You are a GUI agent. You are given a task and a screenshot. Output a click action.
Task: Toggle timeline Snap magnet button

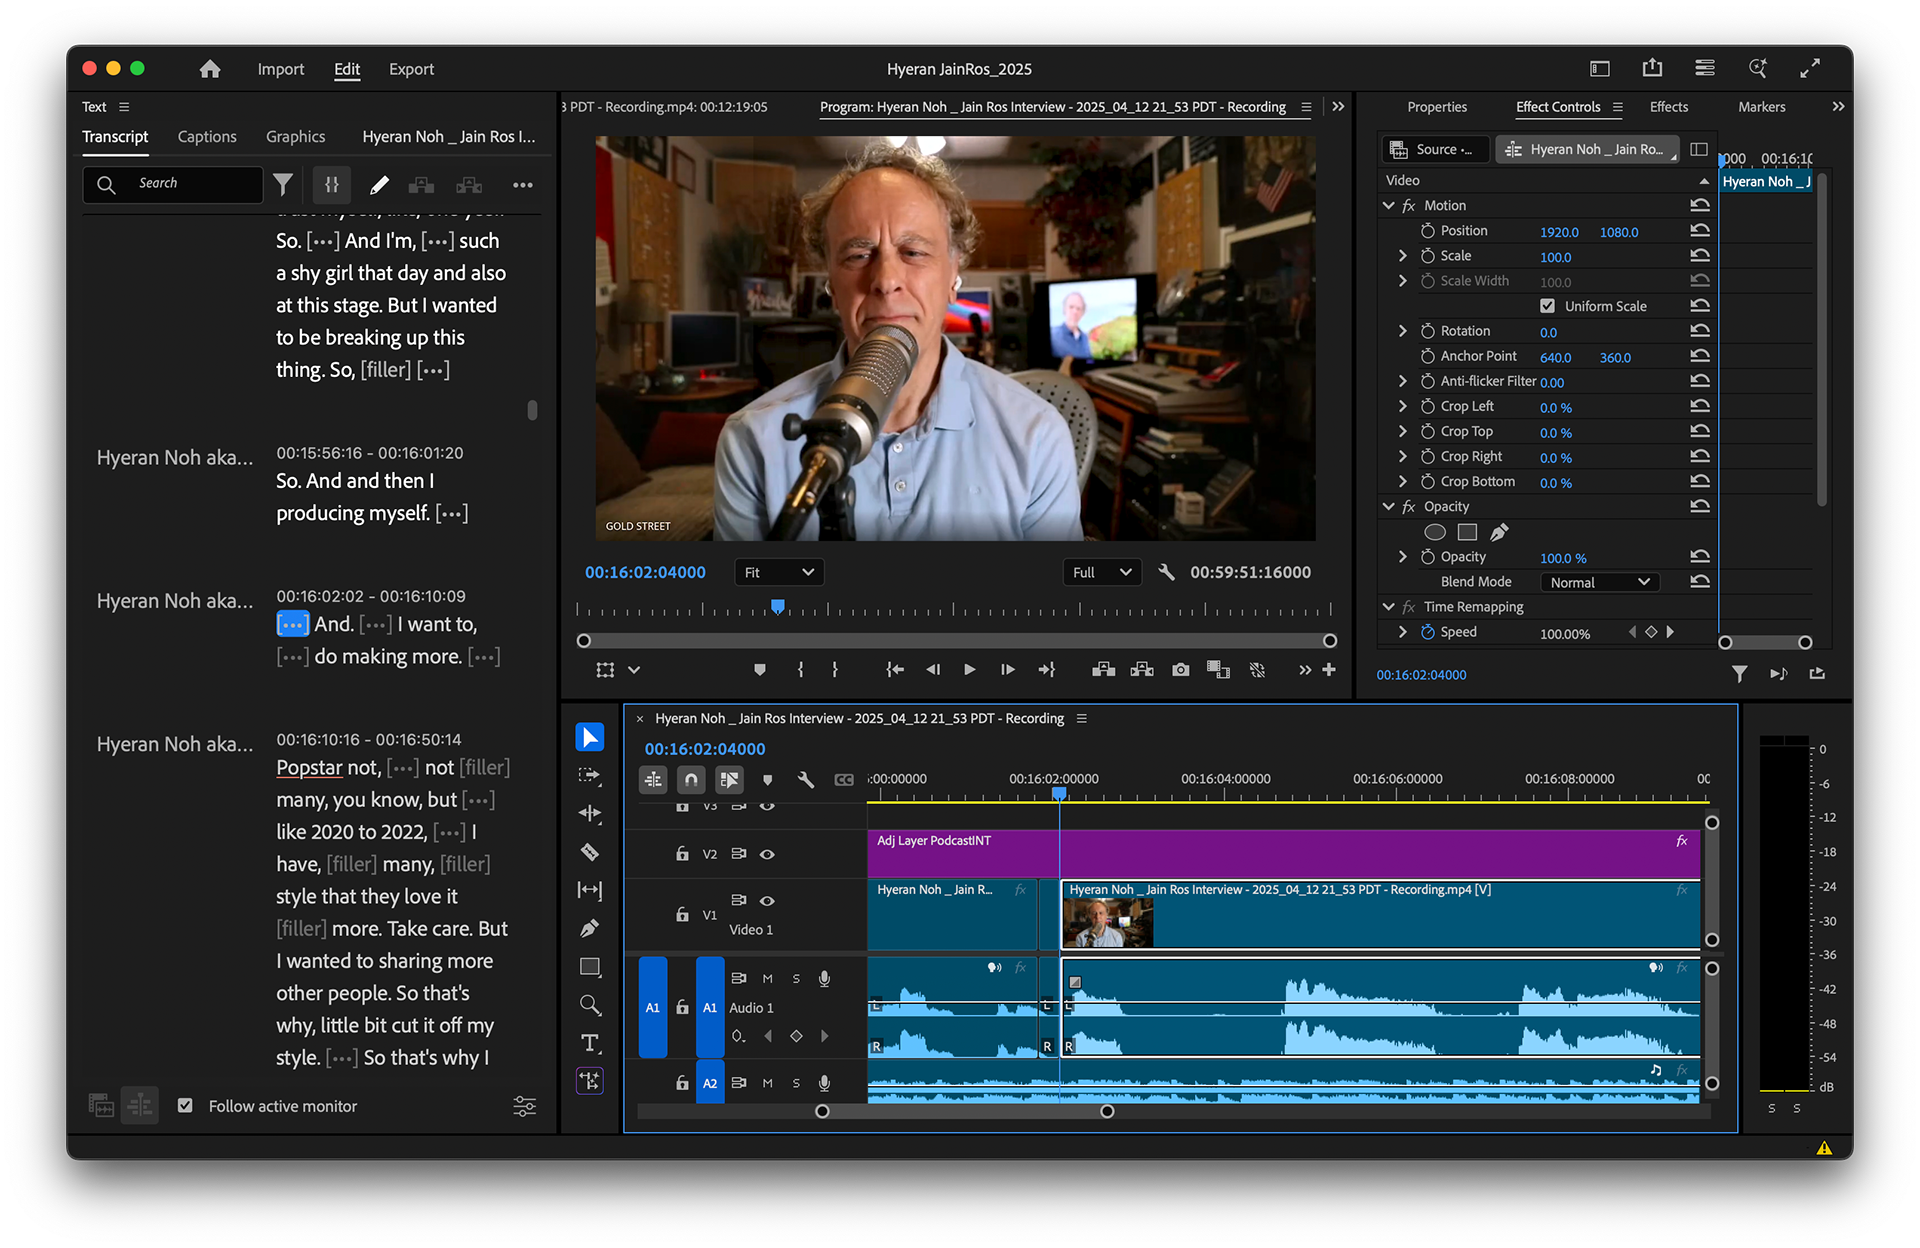(691, 779)
